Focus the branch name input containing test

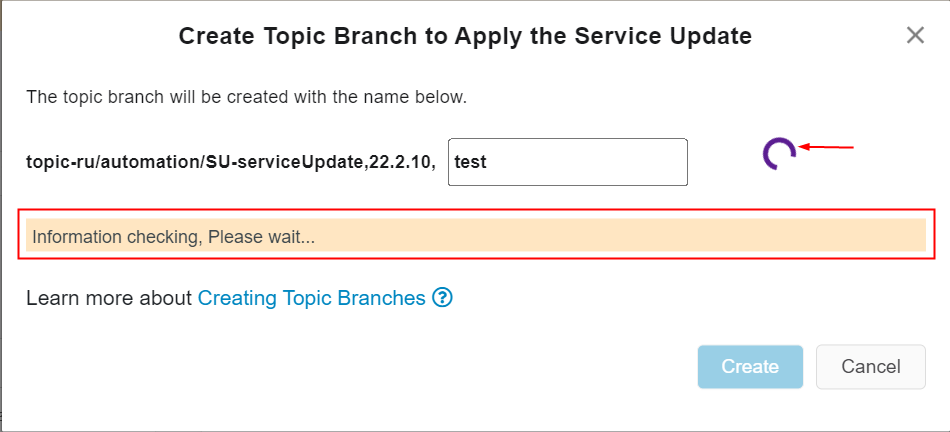coord(567,162)
